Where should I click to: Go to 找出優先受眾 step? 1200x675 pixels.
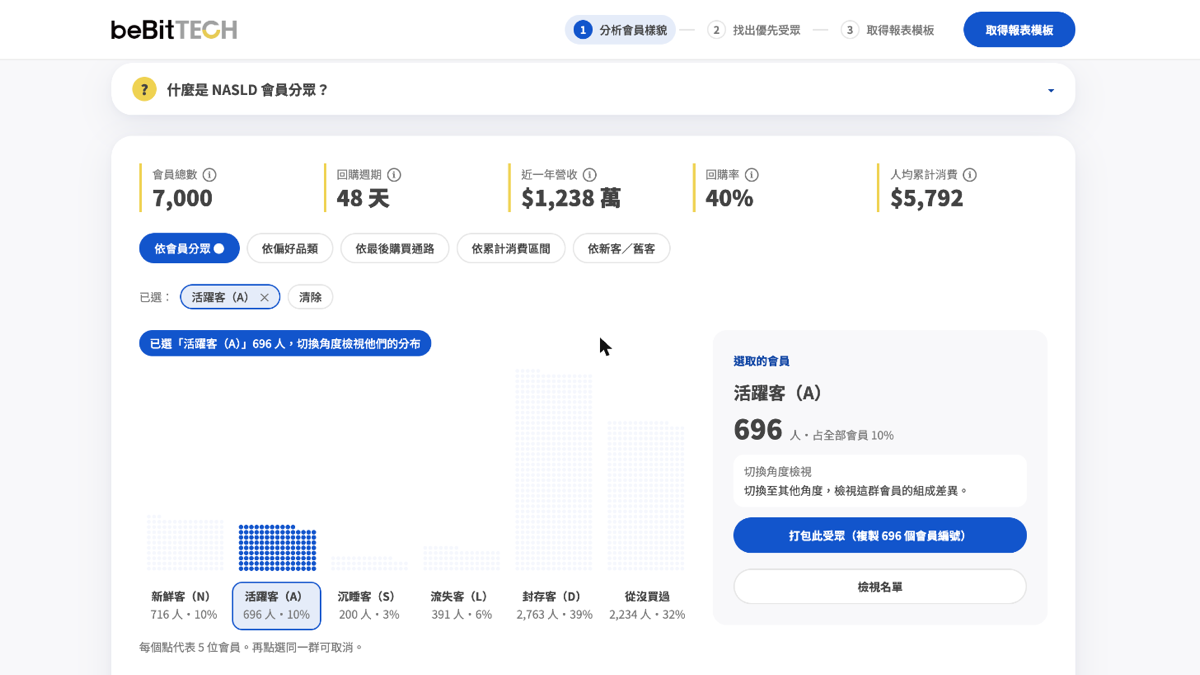755,30
